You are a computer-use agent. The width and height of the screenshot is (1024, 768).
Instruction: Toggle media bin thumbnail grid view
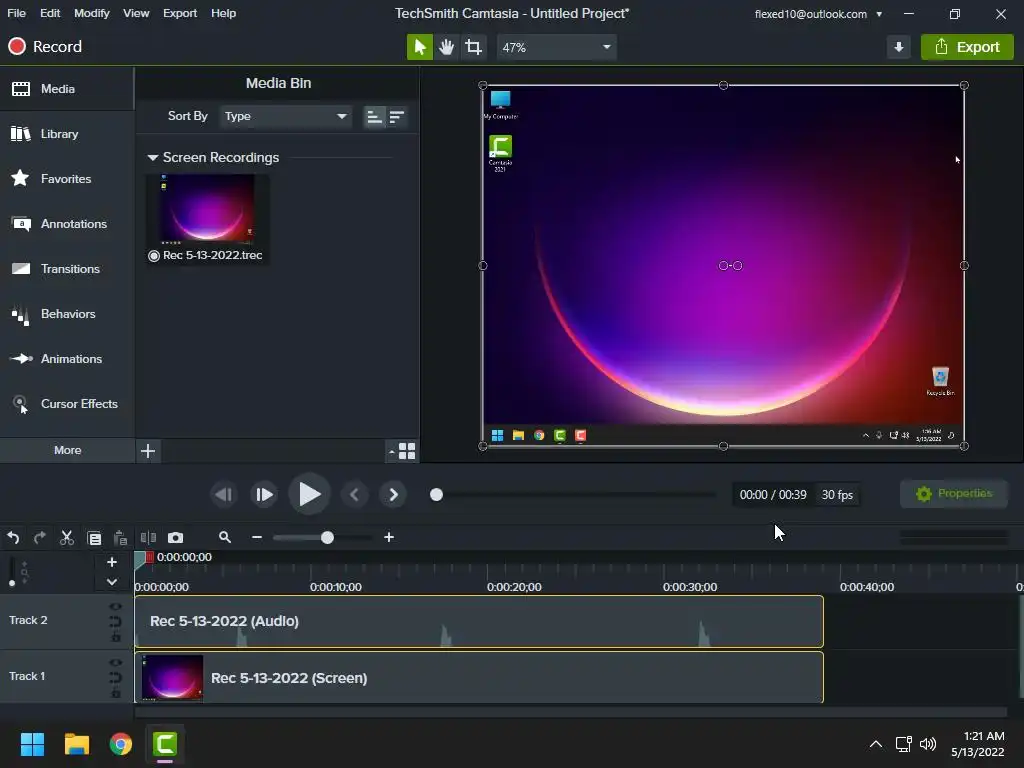407,451
